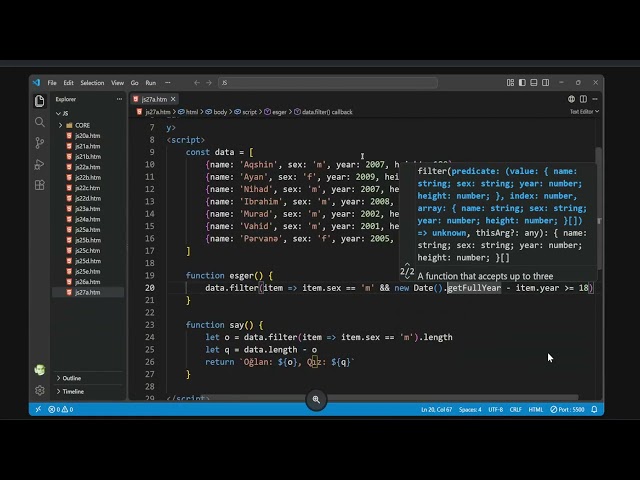Click the command center search box
The image size is (640, 480).
click(328, 83)
